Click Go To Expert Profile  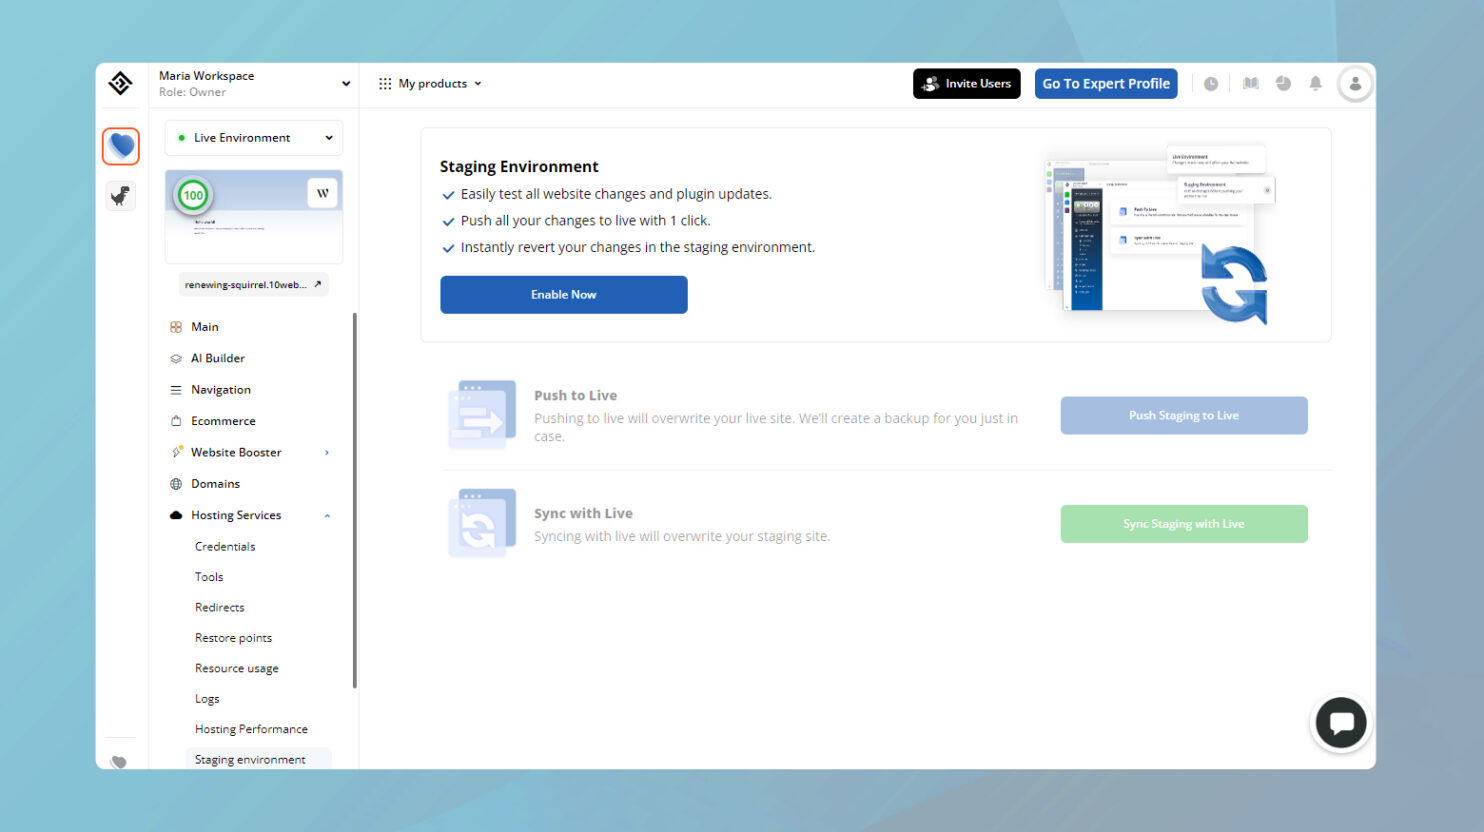tap(1106, 84)
